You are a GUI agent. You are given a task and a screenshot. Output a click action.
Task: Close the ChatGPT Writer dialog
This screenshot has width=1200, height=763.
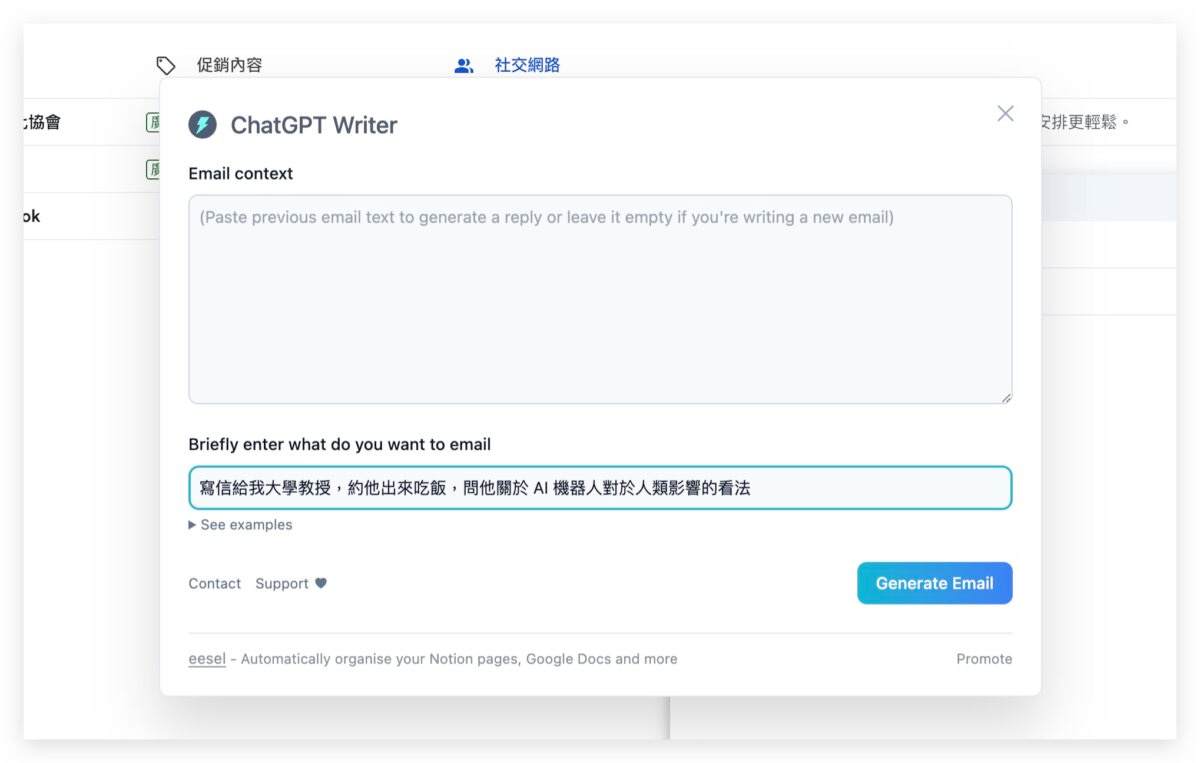pyautogui.click(x=1006, y=113)
